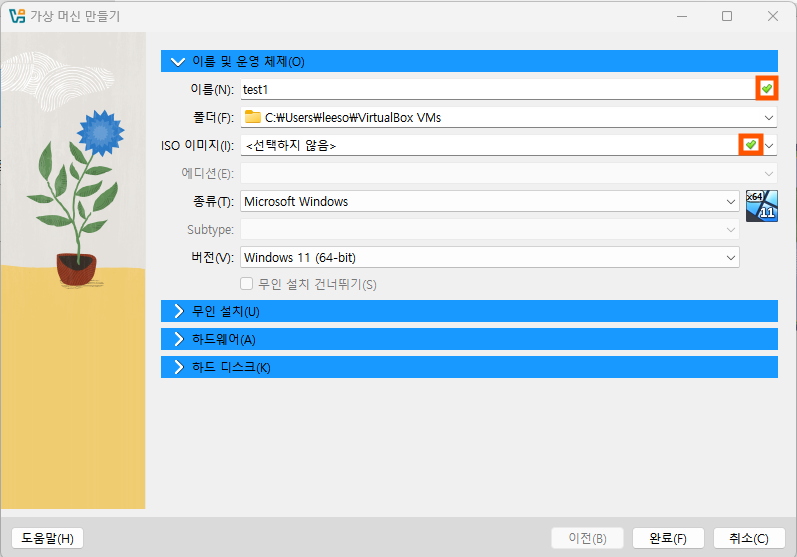This screenshot has height=557, width=797.
Task: Expand the hard disk section (하드 디스크)
Action: coord(469,367)
